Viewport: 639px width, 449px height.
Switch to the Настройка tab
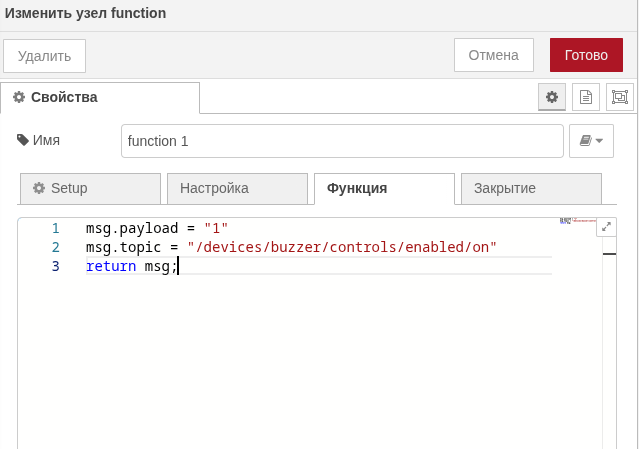[237, 188]
